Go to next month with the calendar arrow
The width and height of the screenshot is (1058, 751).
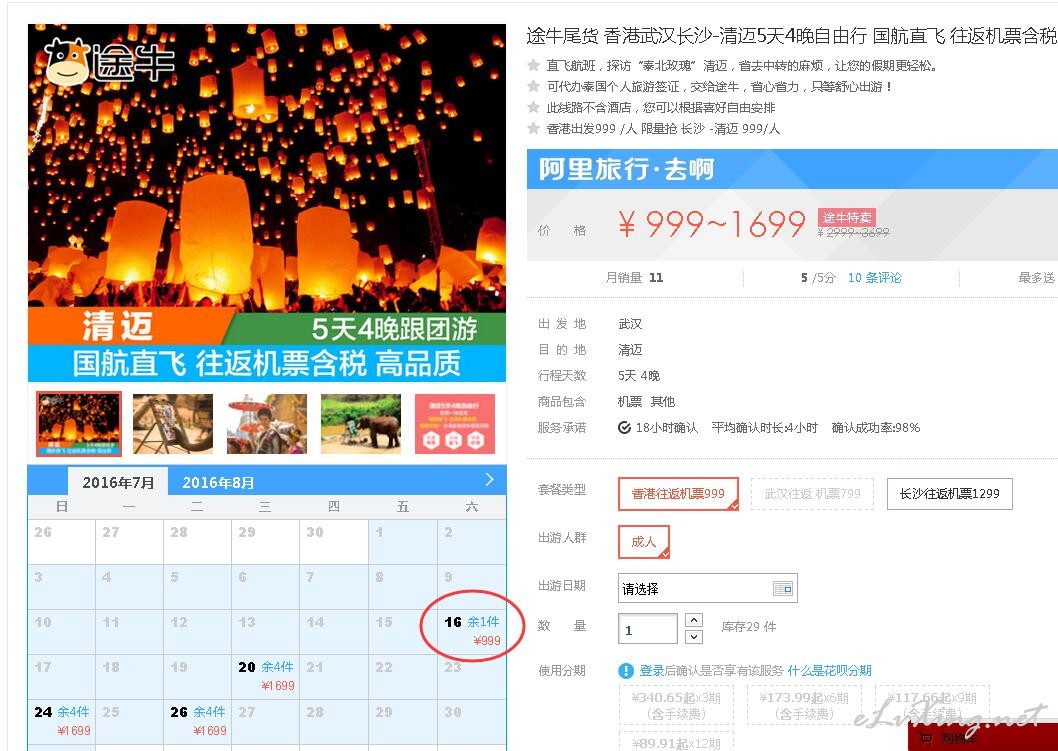click(x=489, y=480)
